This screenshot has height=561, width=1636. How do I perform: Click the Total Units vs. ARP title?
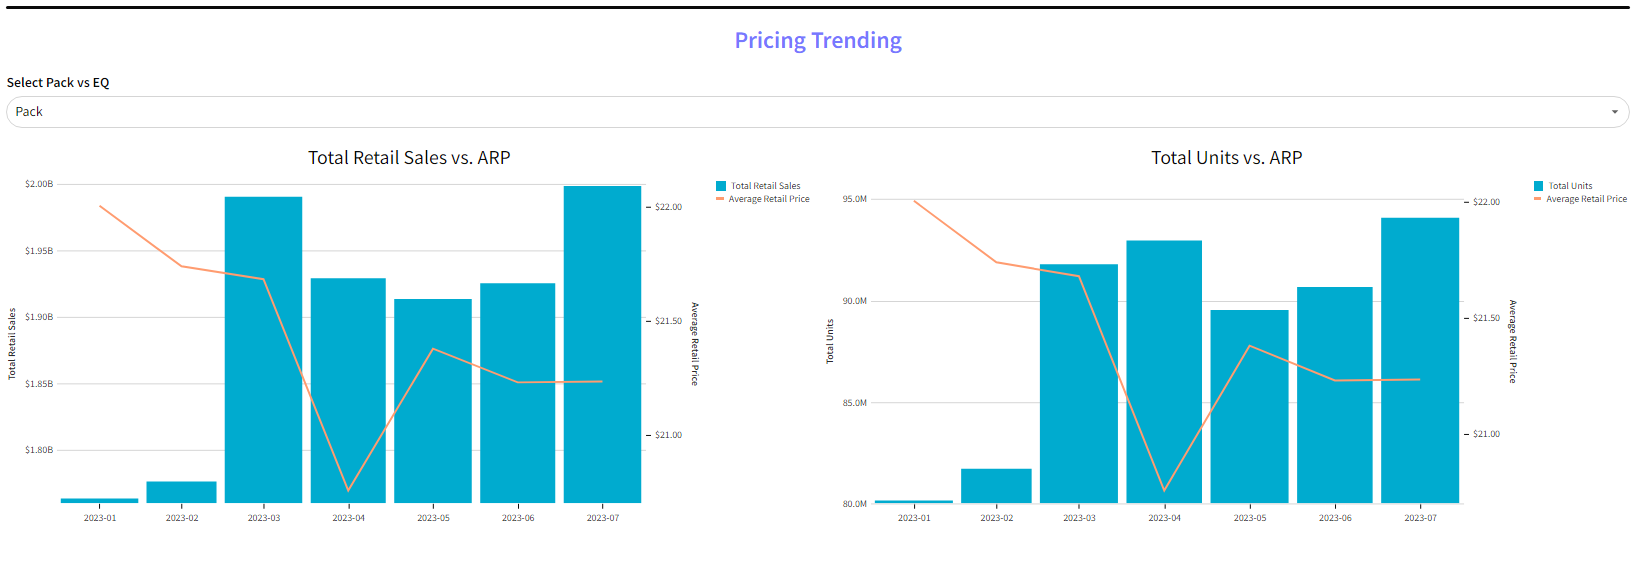1226,158
